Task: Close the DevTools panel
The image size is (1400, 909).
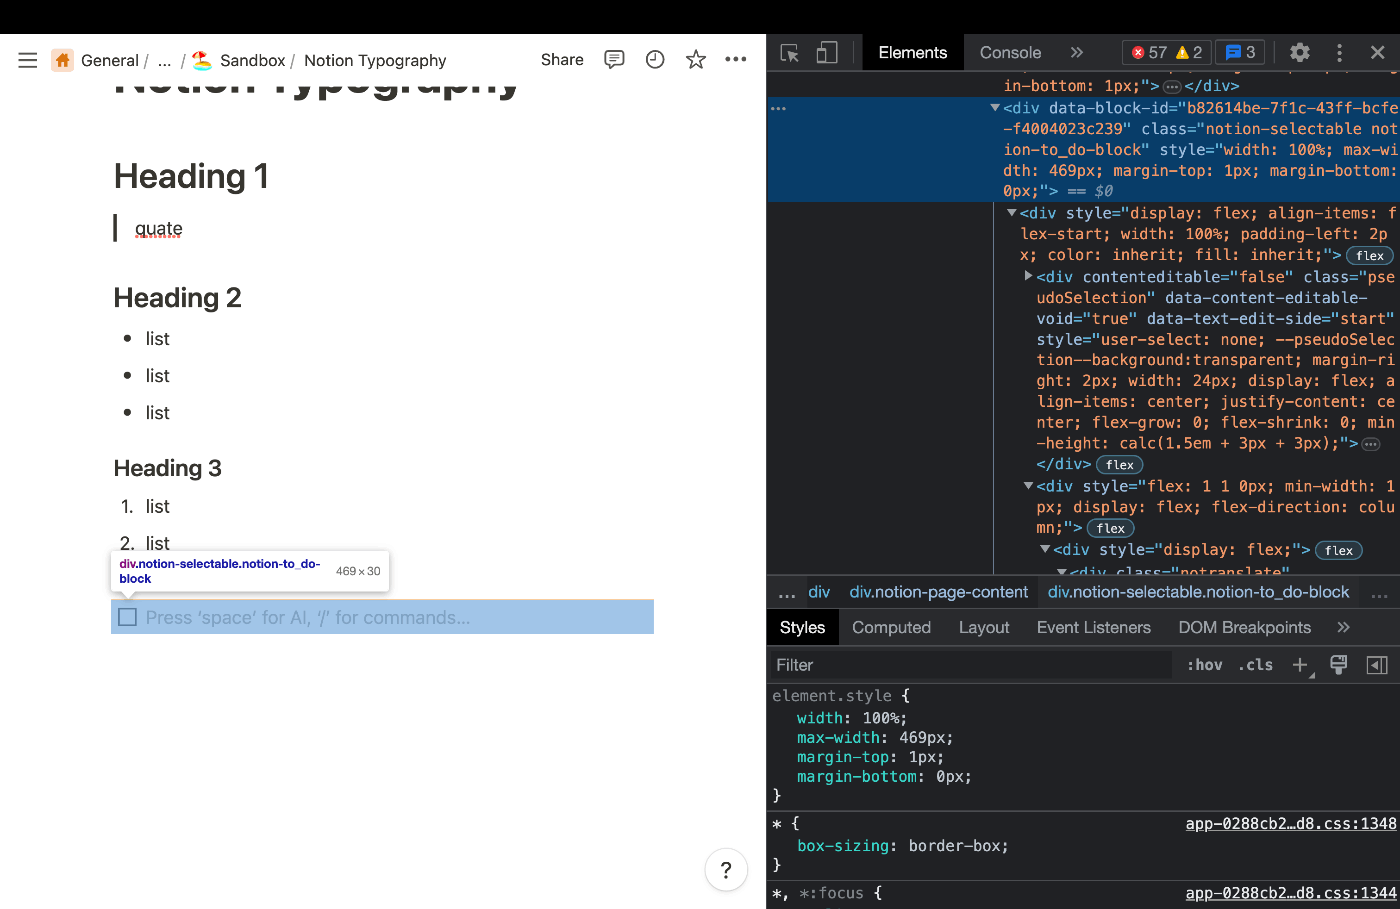Action: tap(1377, 53)
